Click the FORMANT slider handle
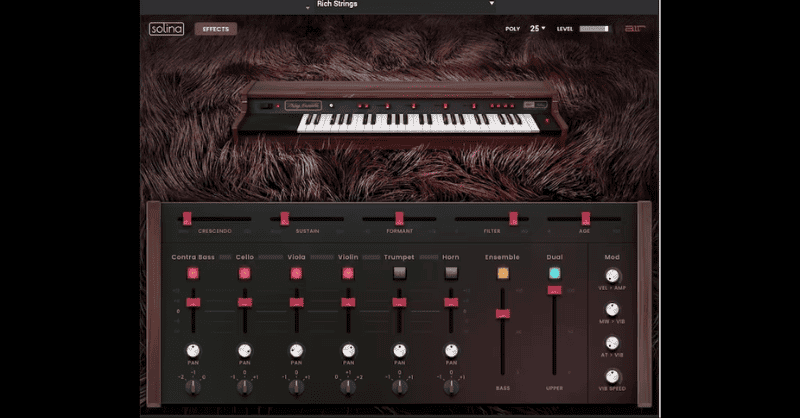This screenshot has height=418, width=800. click(x=399, y=219)
